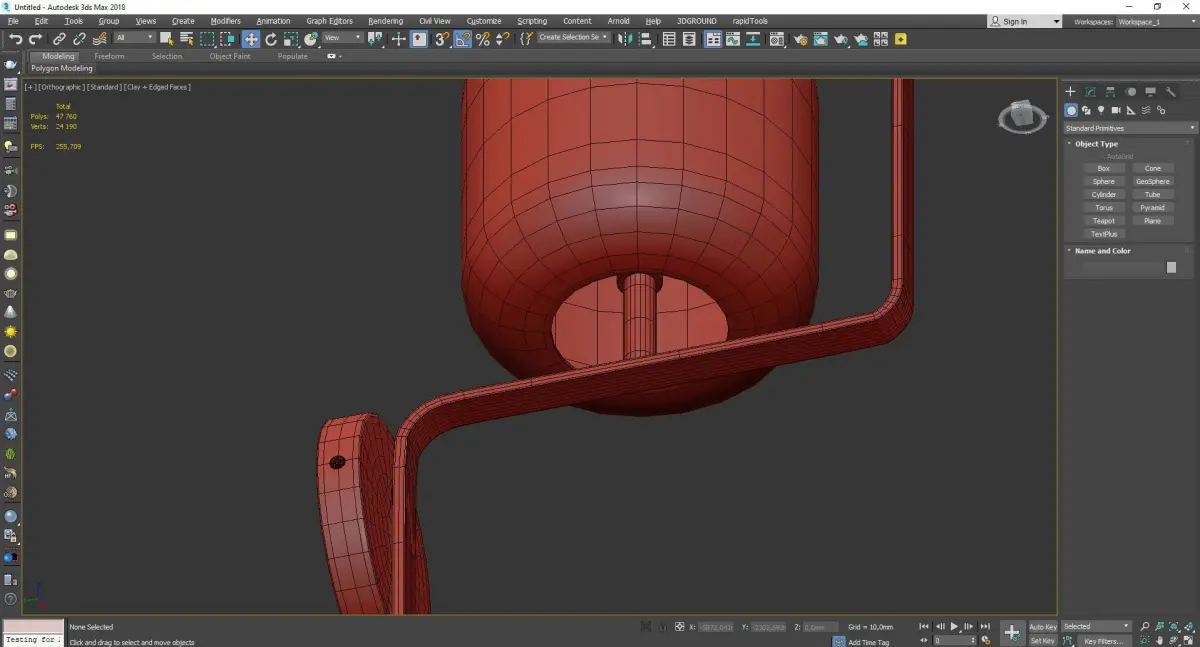Open the Utilities wrench panel
Image resolution: width=1200 pixels, height=647 pixels.
(1170, 92)
